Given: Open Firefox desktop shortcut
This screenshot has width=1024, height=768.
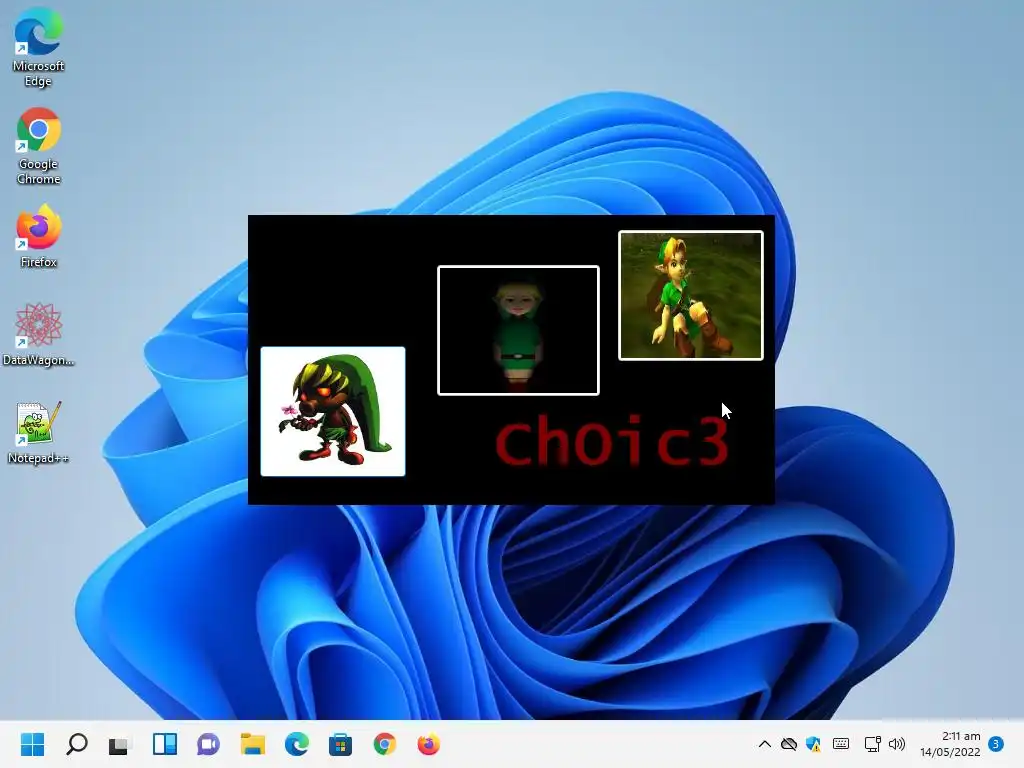Looking at the screenshot, I should [38, 236].
